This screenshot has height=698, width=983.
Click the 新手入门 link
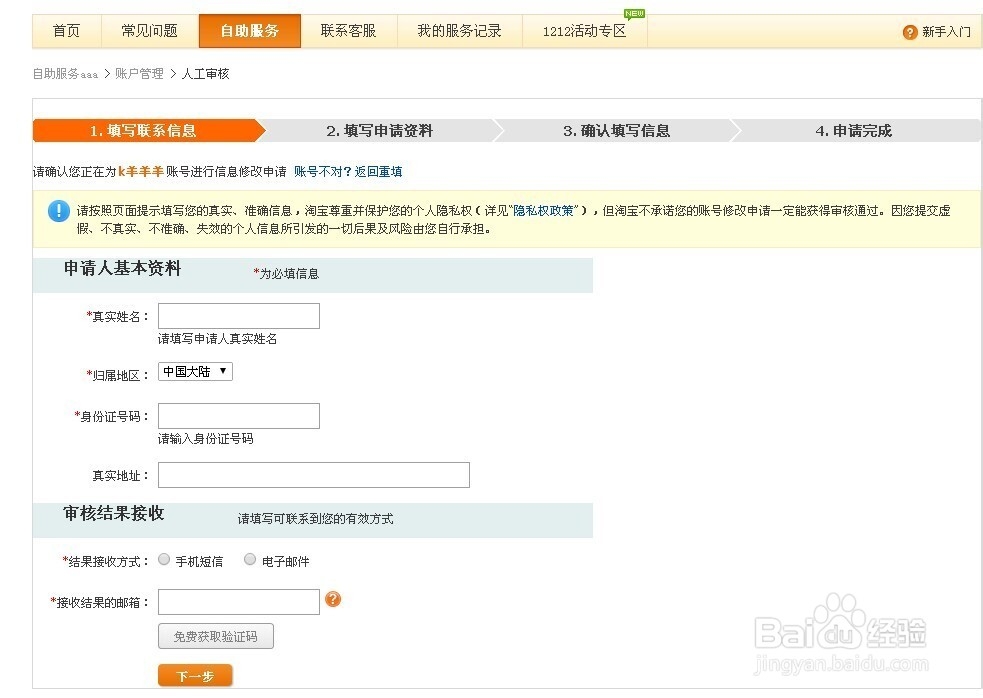click(946, 32)
